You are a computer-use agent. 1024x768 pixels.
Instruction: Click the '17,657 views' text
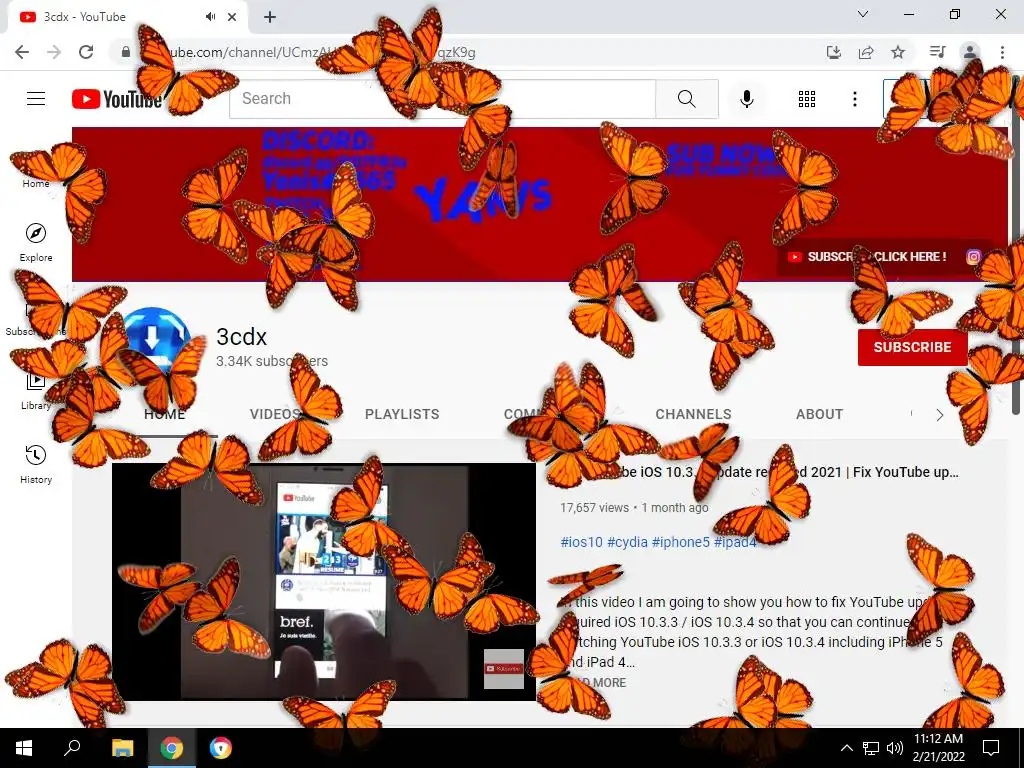tap(594, 507)
